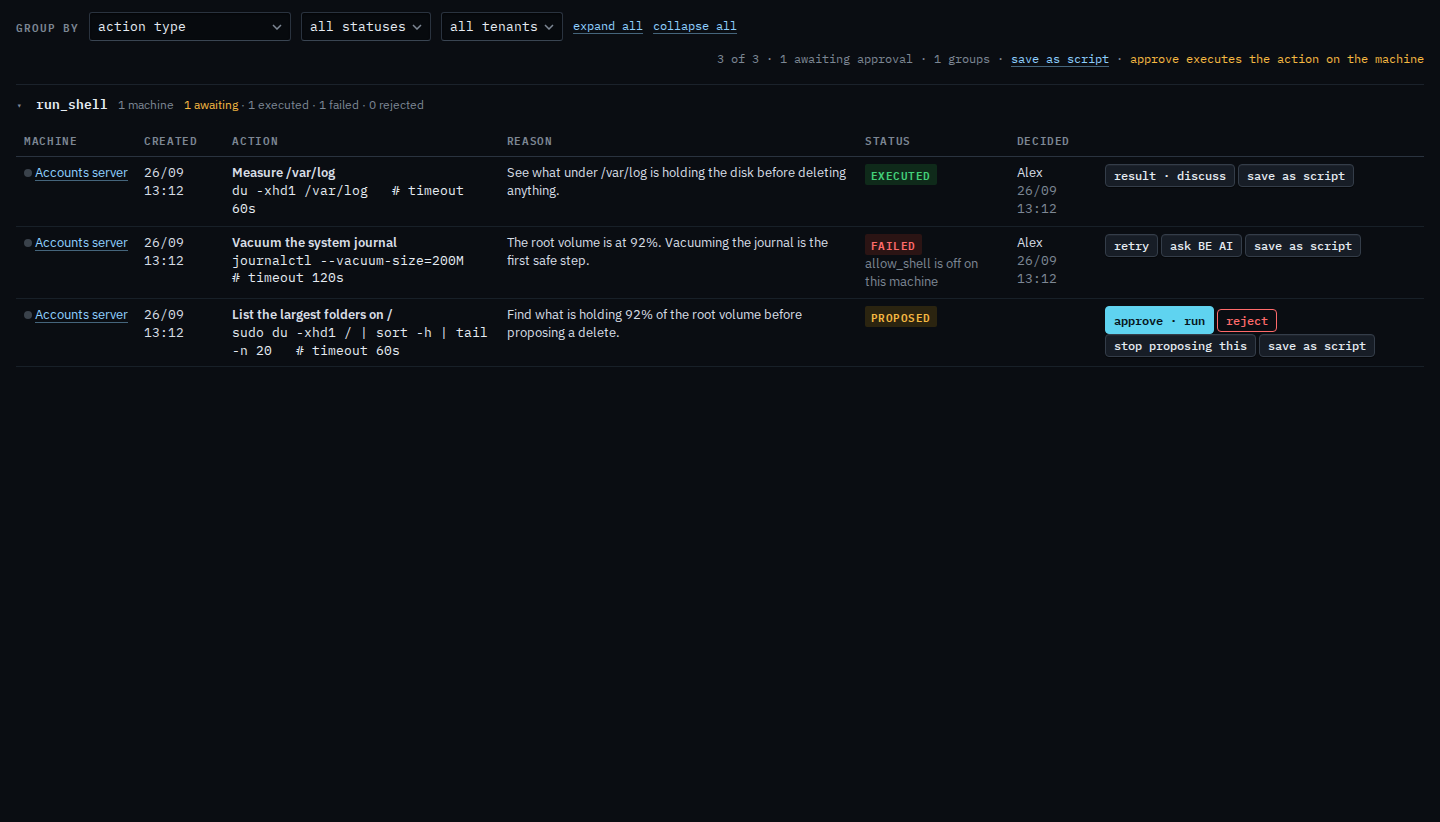This screenshot has height=822, width=1440.
Task: Open the 'action type' group-by dropdown
Action: (x=190, y=26)
